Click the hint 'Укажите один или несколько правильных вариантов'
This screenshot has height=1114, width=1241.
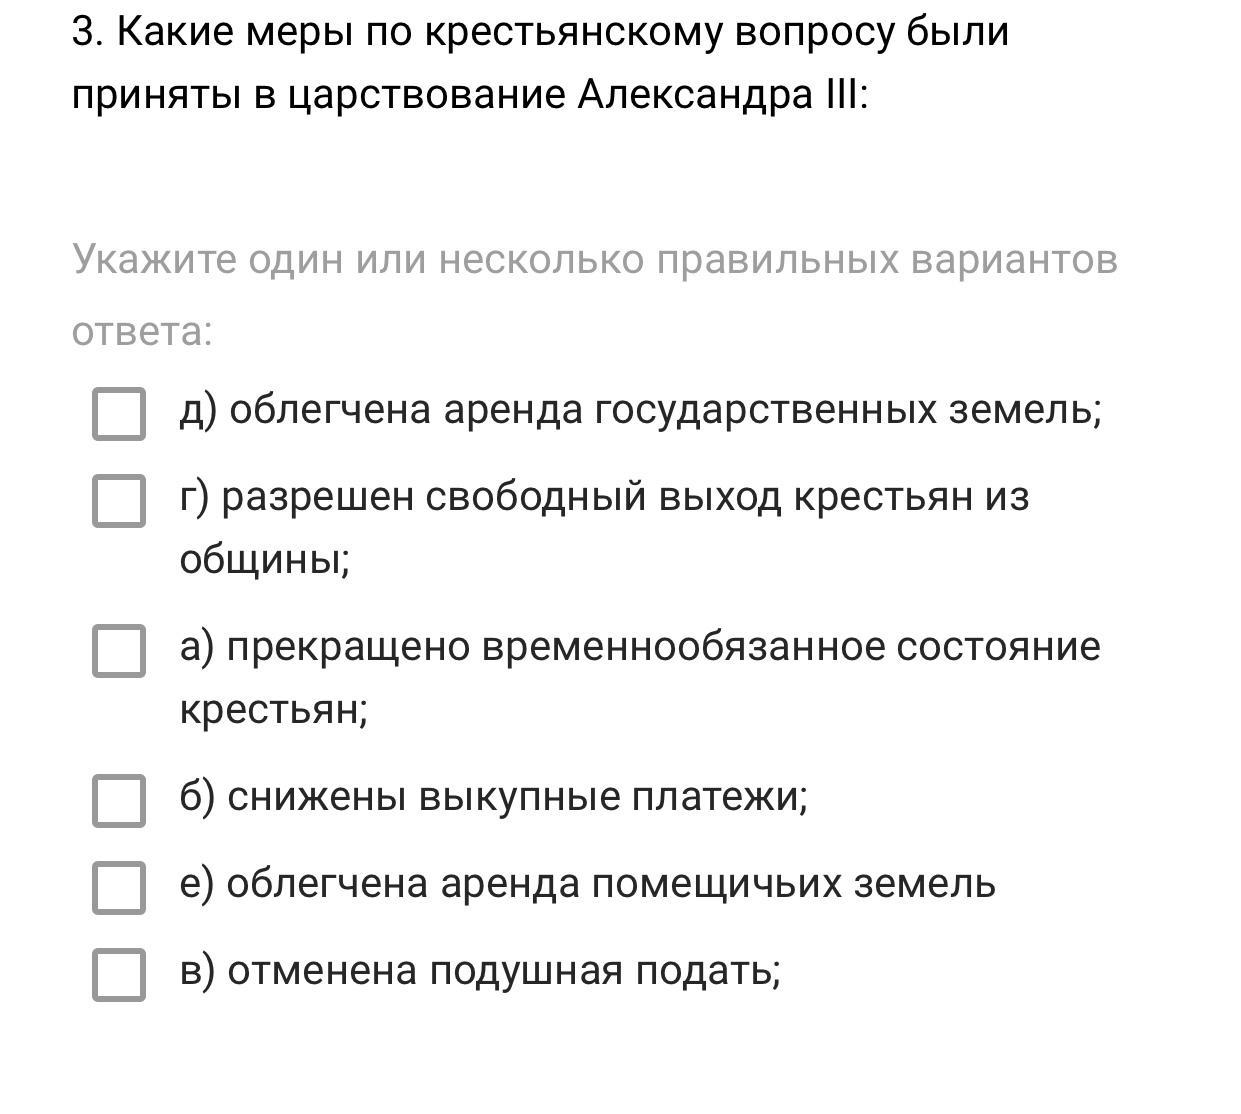[594, 260]
